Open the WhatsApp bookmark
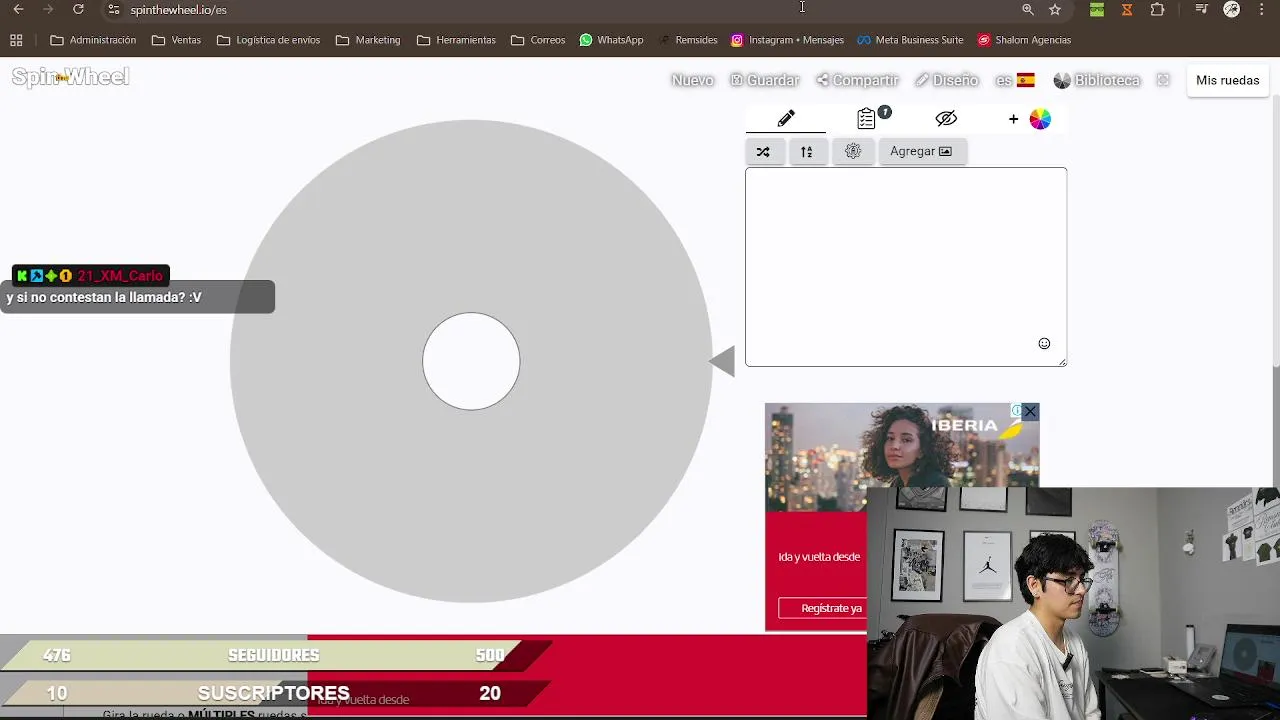The height and width of the screenshot is (720, 1280). click(x=611, y=40)
